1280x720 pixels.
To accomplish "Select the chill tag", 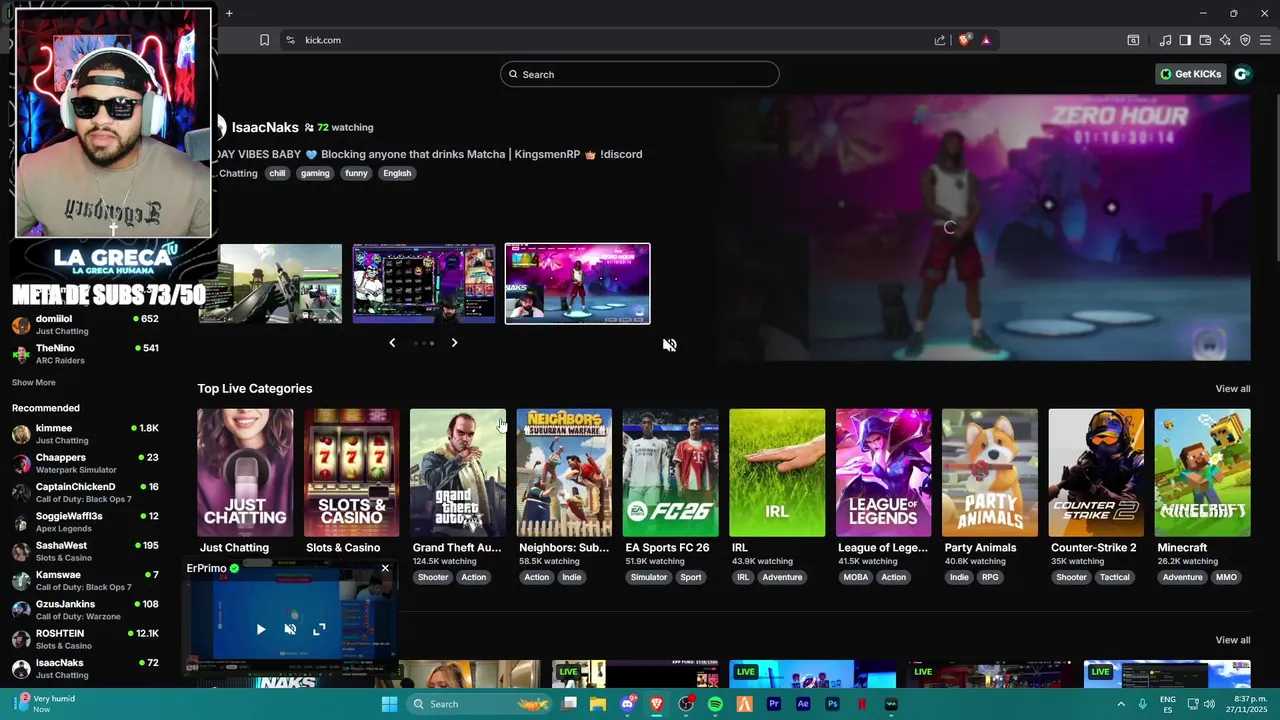I will click(277, 173).
